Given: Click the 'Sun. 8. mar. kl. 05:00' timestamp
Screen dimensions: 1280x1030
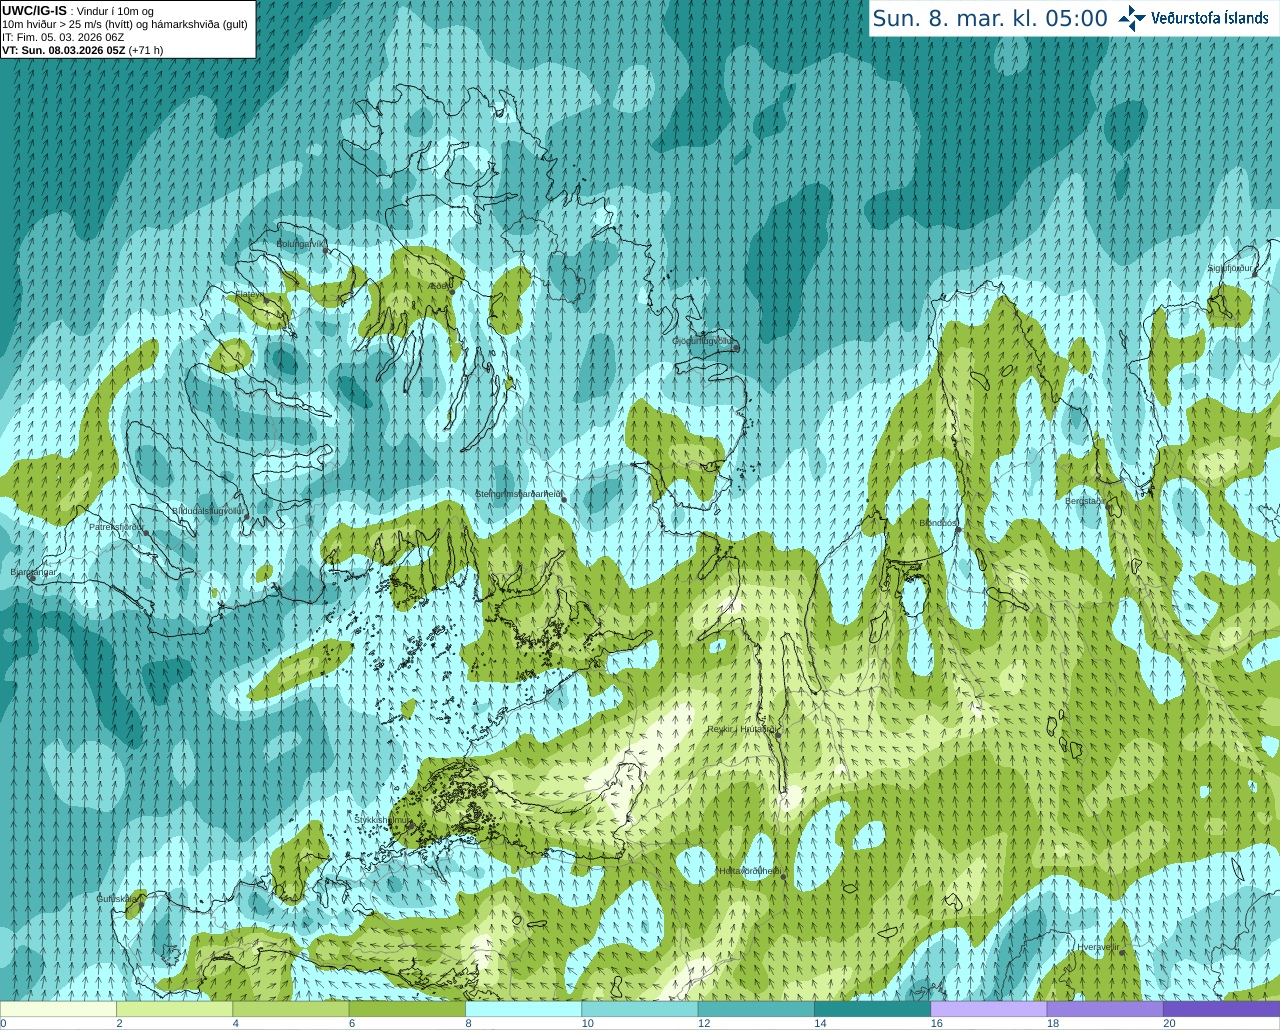Looking at the screenshot, I should [x=990, y=19].
